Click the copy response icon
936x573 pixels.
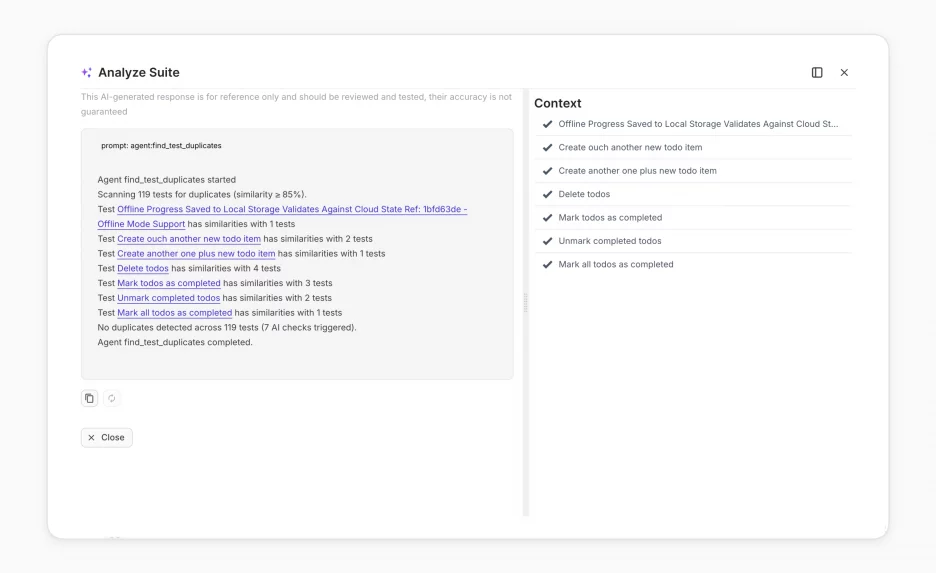pos(90,398)
